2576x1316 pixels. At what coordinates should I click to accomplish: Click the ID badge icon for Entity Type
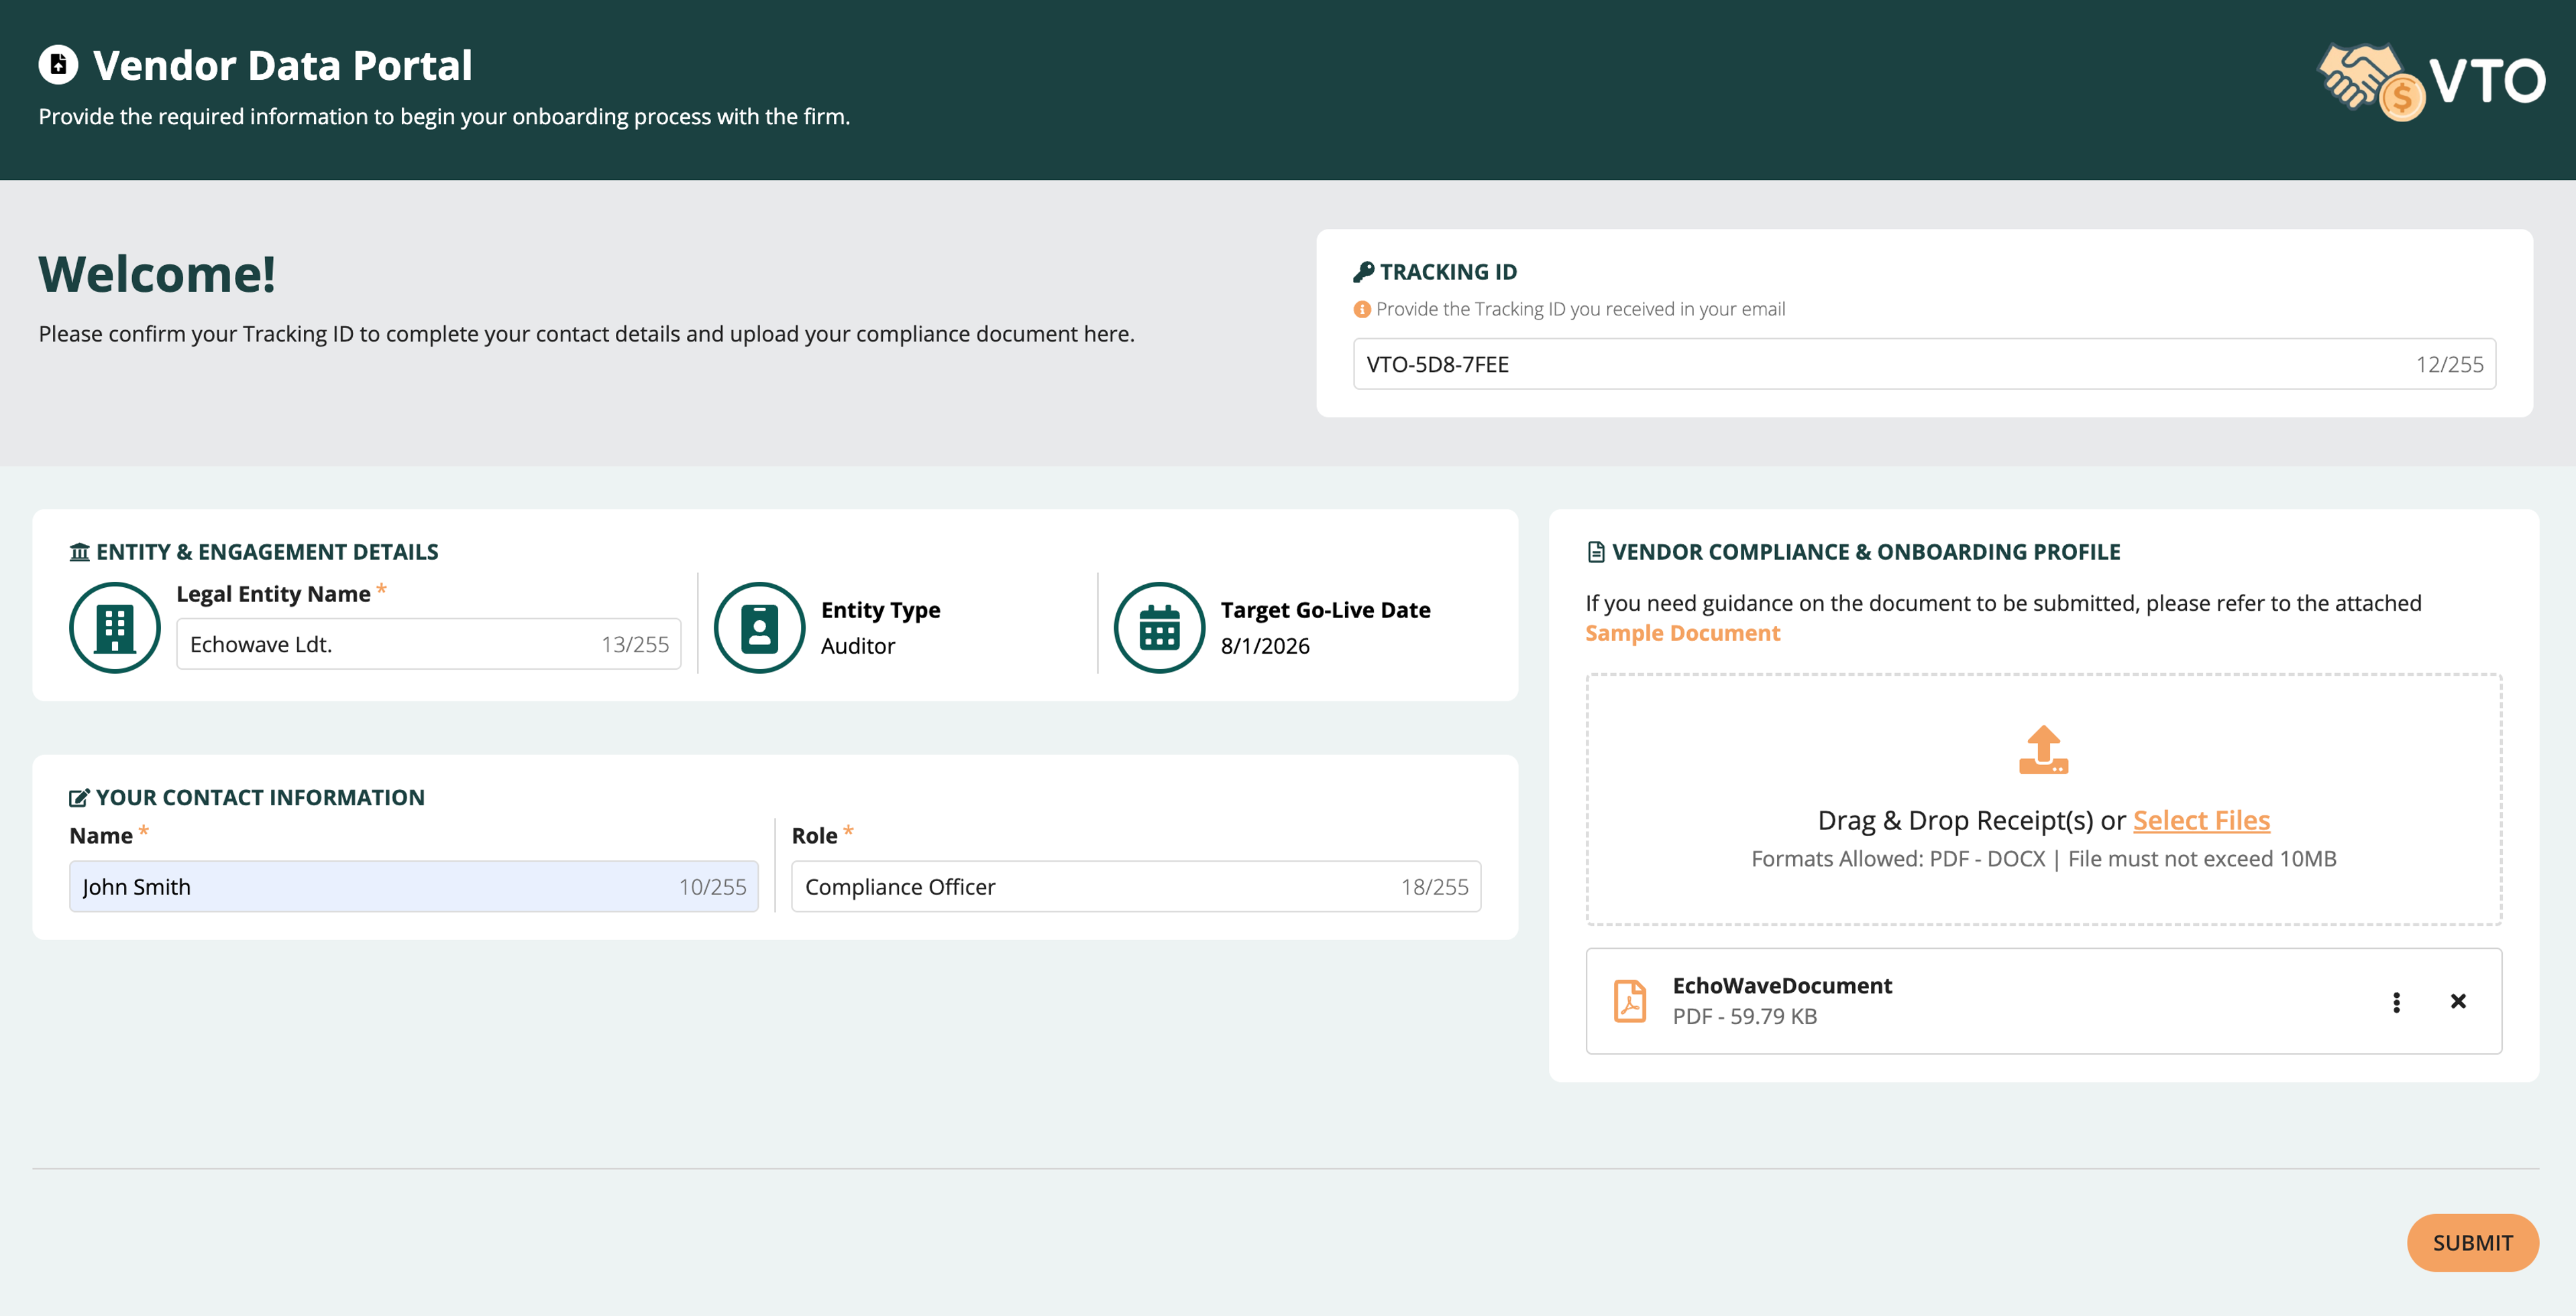pos(760,628)
